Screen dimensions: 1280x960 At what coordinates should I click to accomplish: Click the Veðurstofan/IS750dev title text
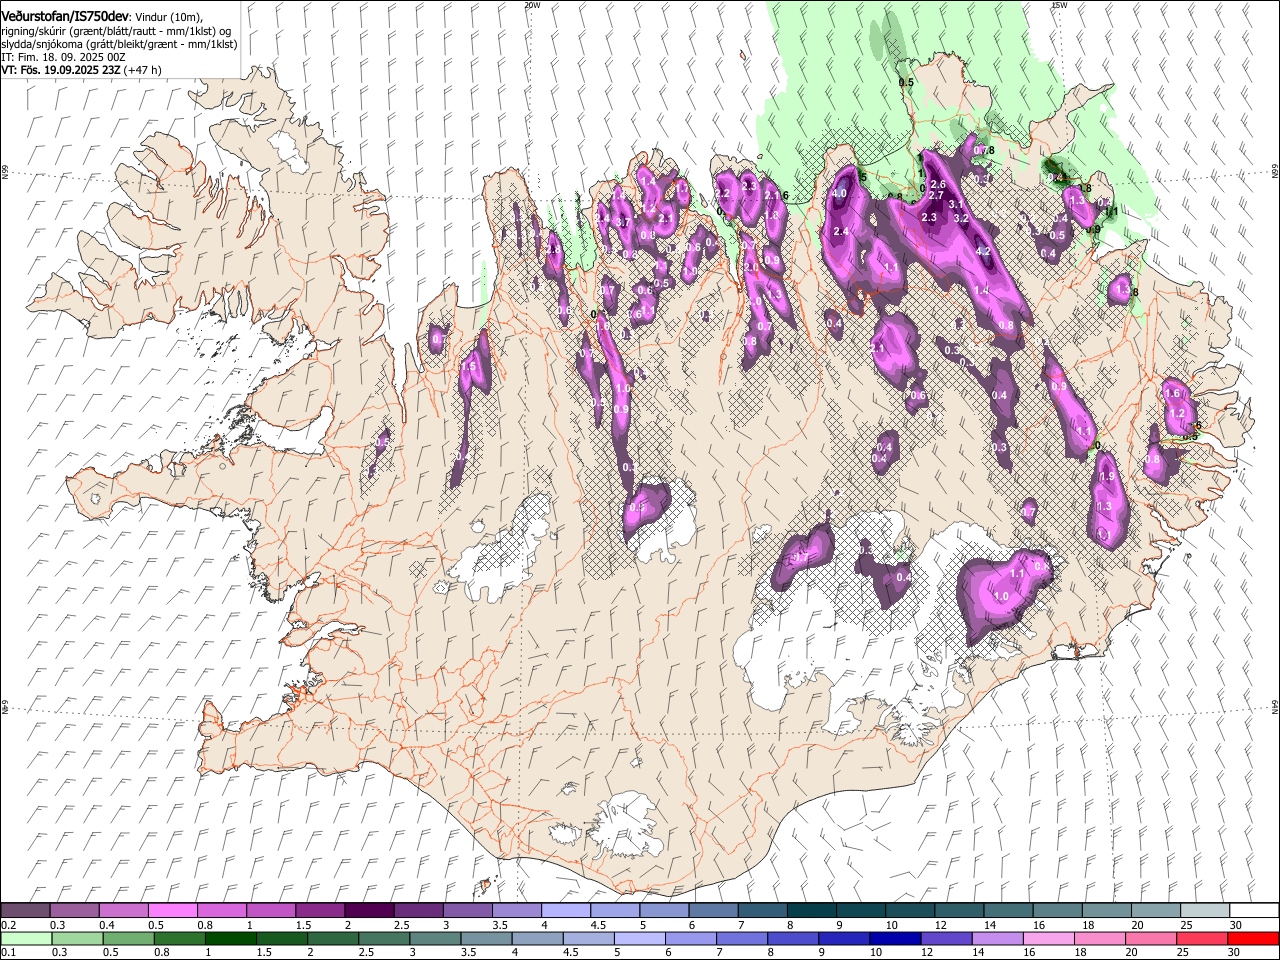click(x=64, y=16)
